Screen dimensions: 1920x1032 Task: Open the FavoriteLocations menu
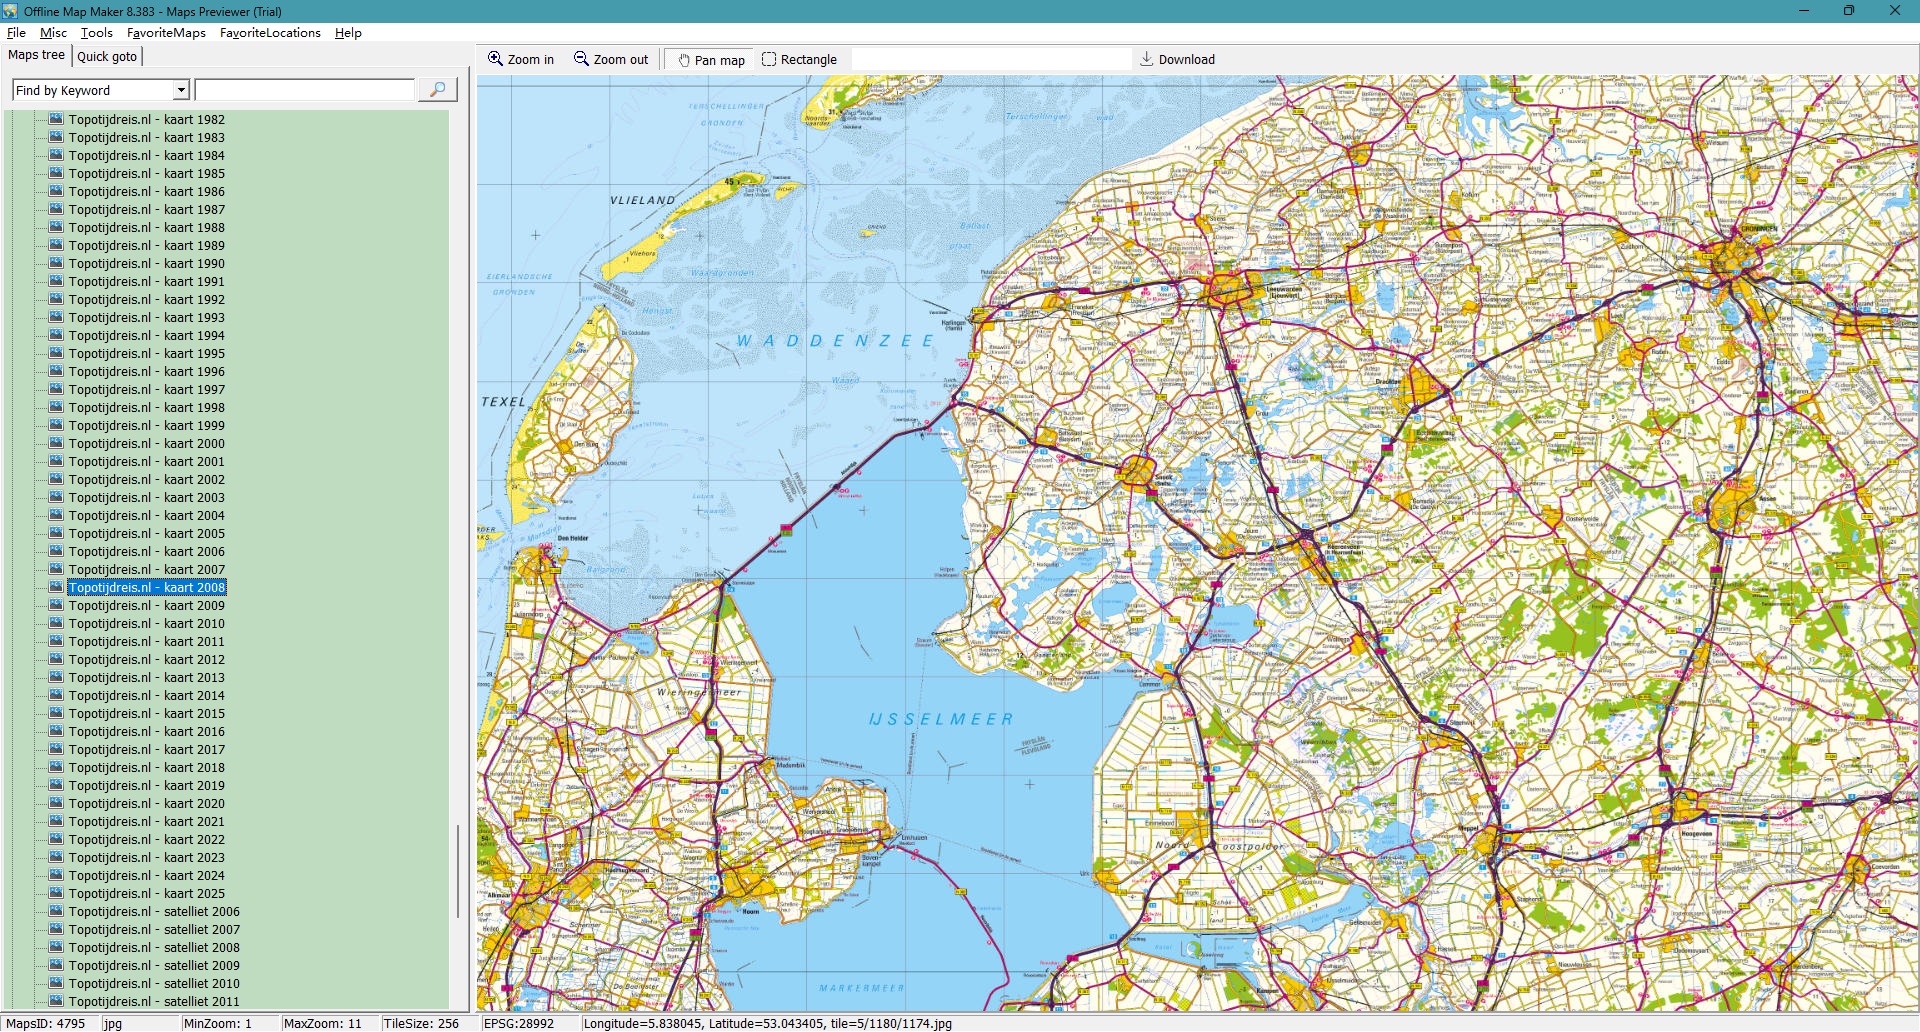click(x=270, y=33)
